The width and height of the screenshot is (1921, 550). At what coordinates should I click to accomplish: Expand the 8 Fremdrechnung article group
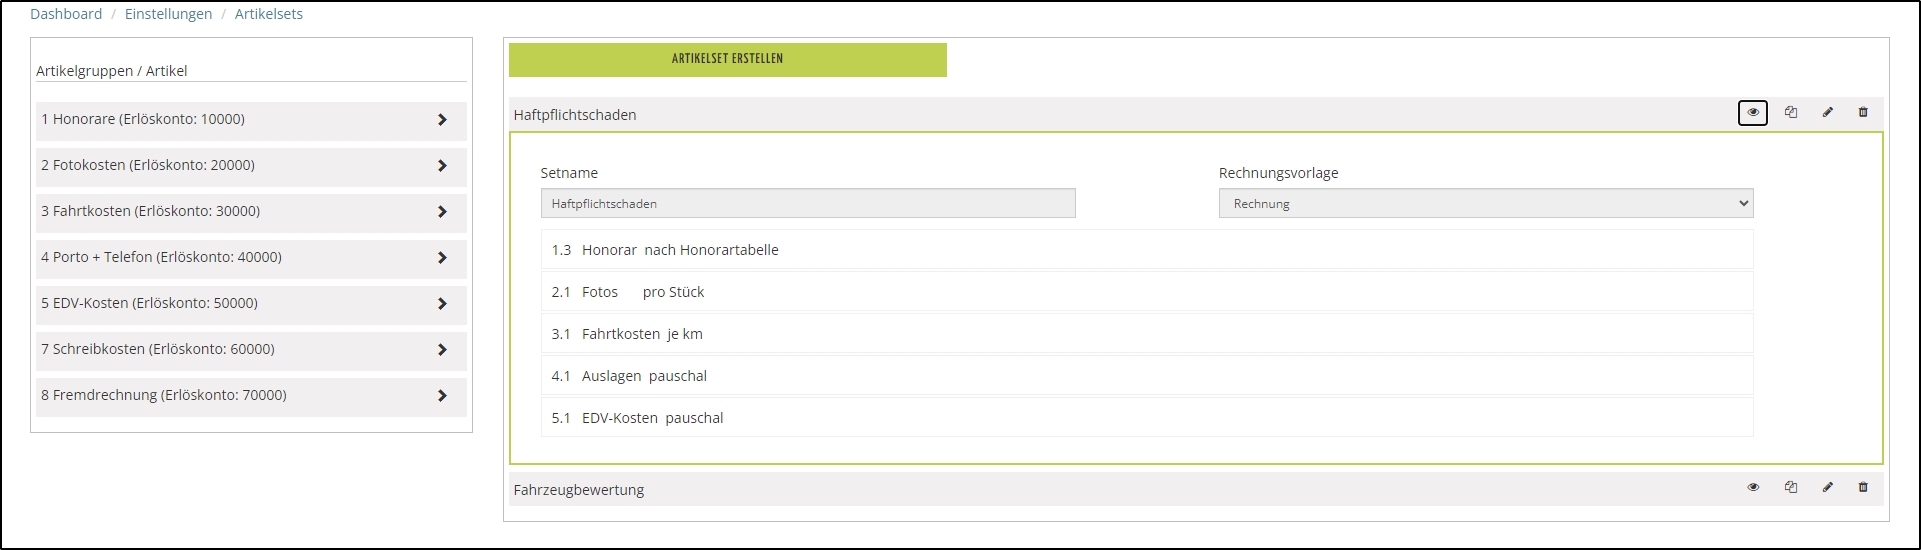pos(442,396)
